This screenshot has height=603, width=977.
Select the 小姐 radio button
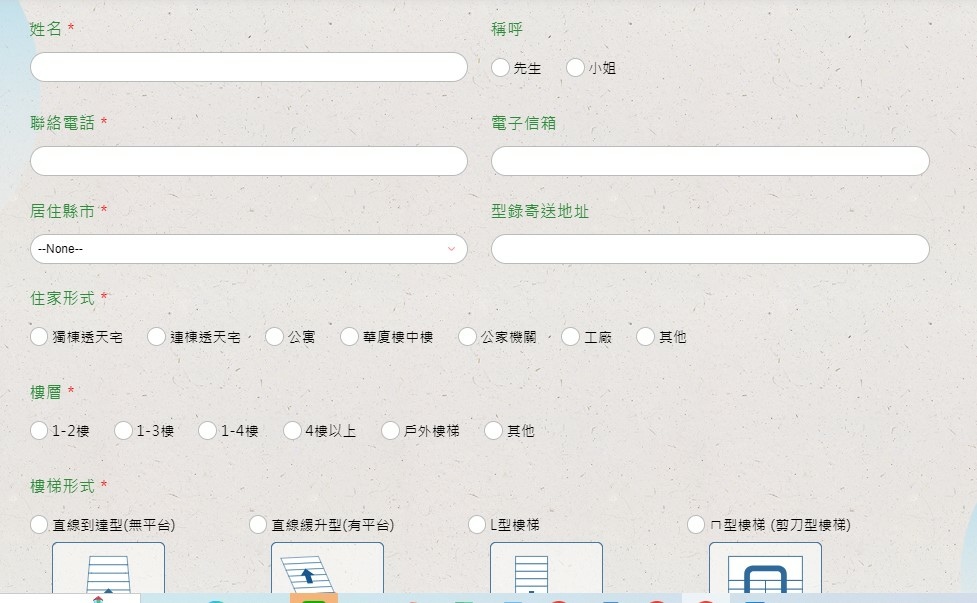[575, 67]
